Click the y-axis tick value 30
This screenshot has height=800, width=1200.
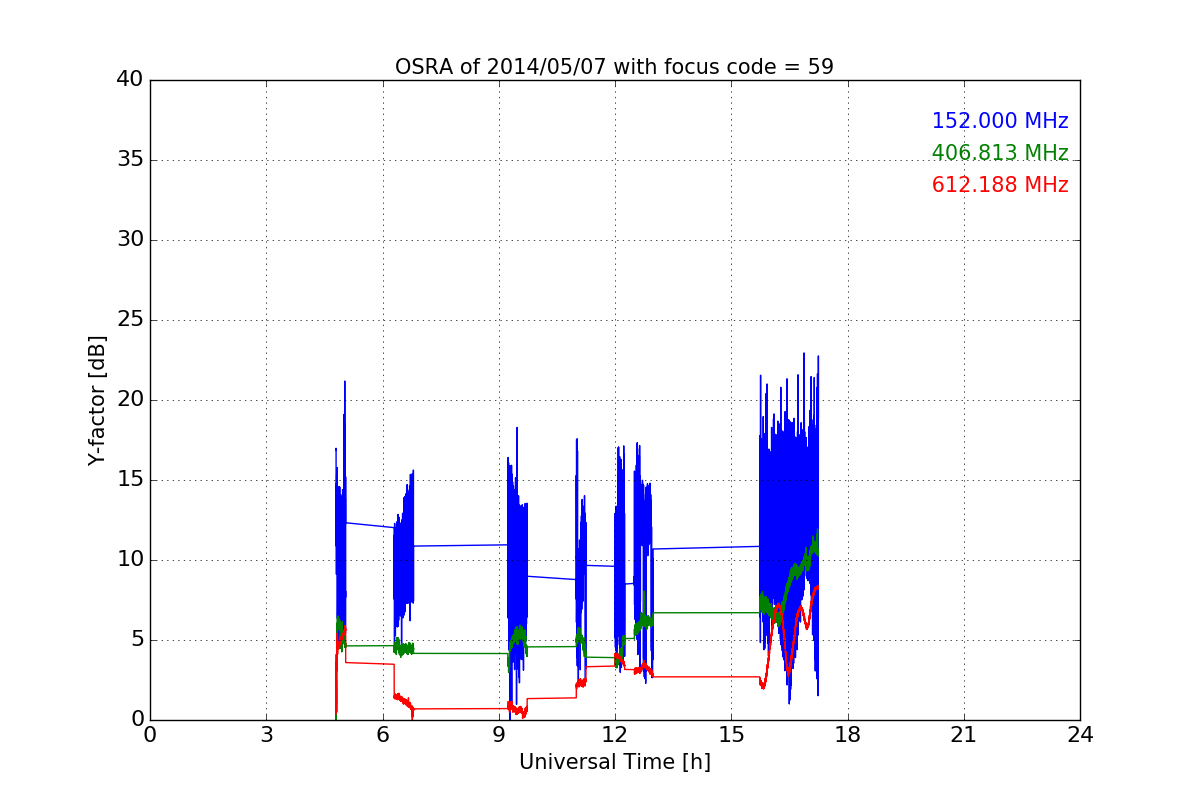coord(129,240)
